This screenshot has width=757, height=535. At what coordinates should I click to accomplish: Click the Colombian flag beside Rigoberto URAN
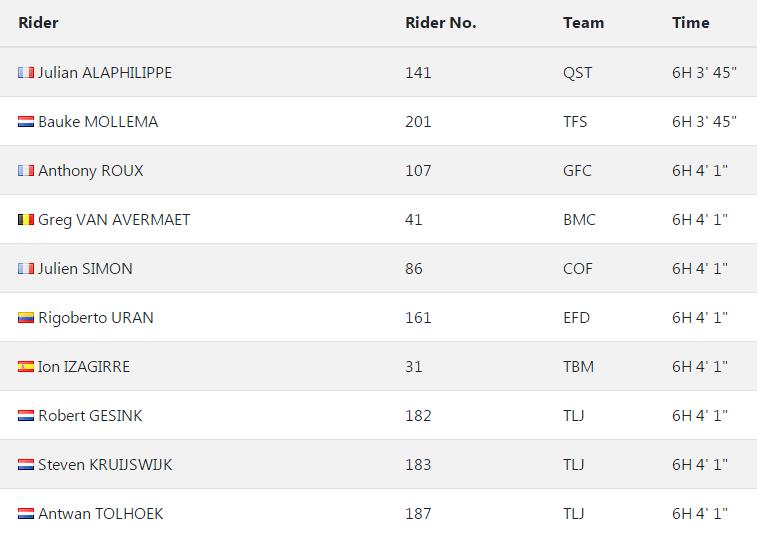point(26,318)
